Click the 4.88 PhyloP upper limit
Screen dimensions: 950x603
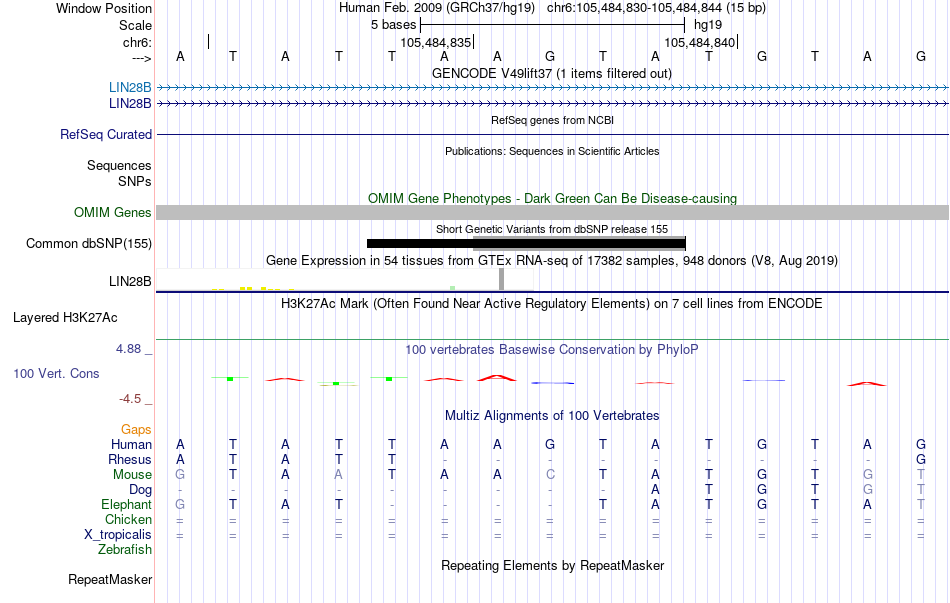coord(128,349)
